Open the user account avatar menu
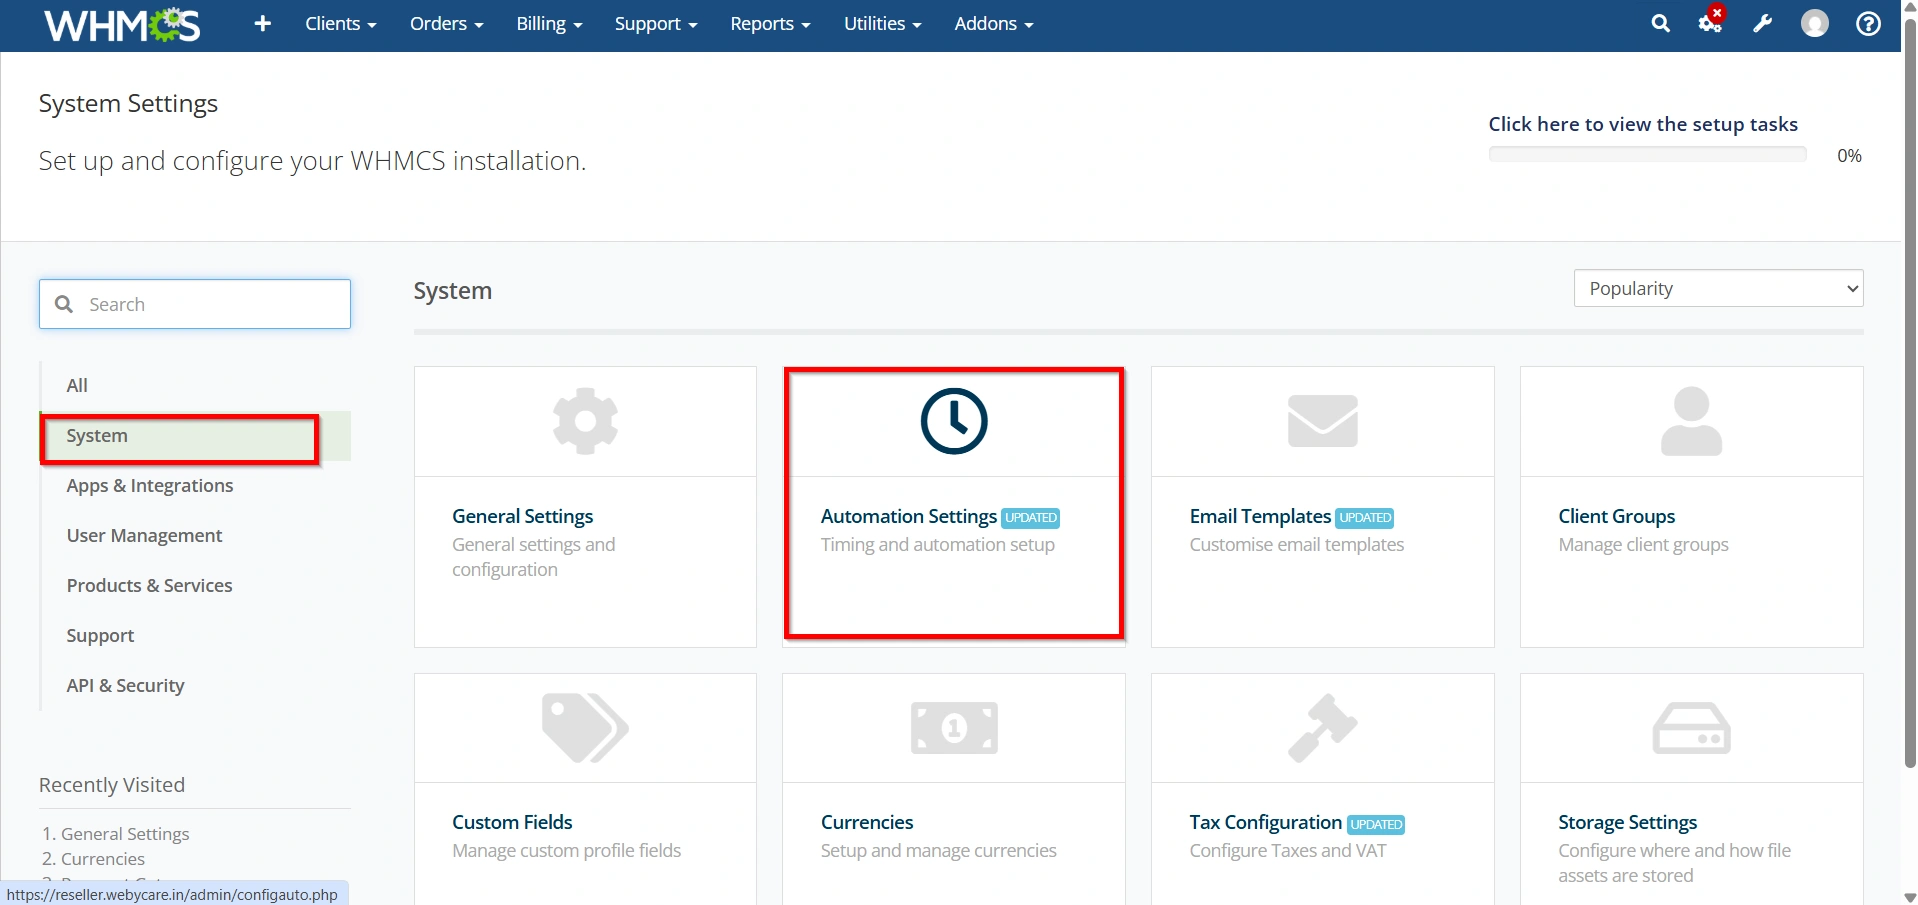This screenshot has height=905, width=1918. point(1815,23)
